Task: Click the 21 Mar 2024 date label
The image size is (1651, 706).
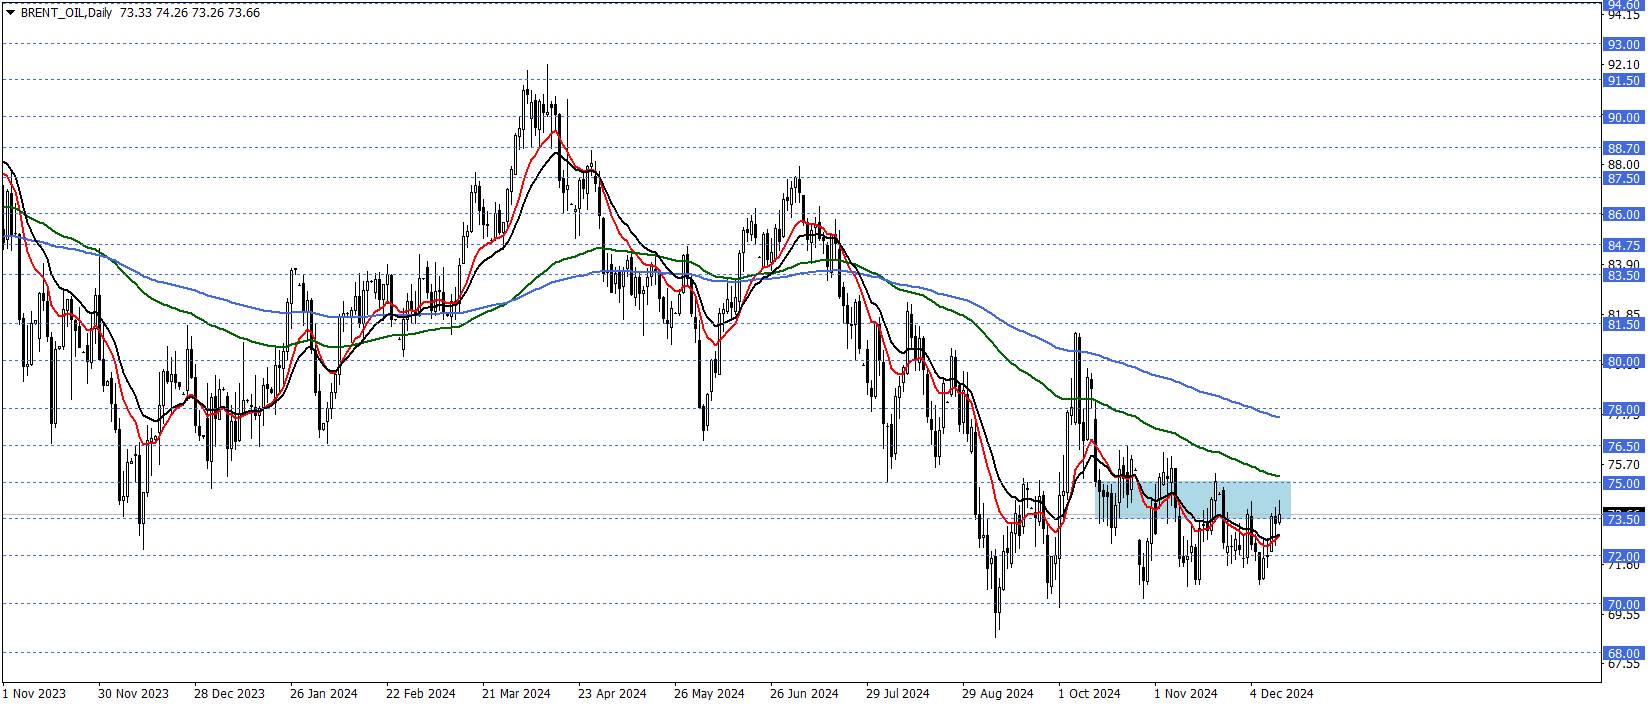Action: (x=516, y=693)
